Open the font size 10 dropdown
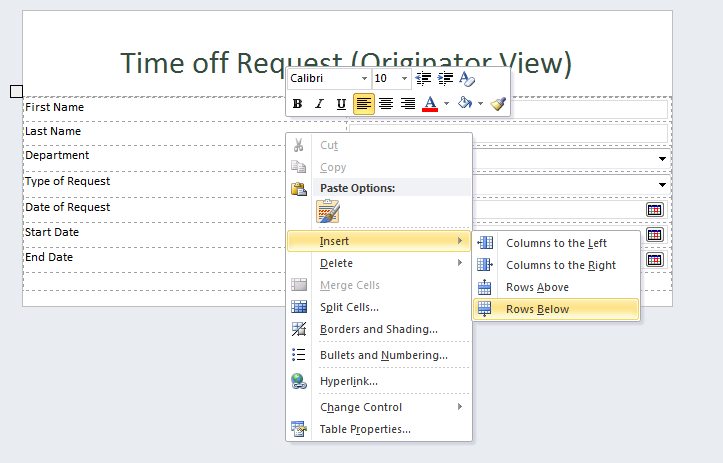Screen dimensions: 723x463 pos(391,79)
